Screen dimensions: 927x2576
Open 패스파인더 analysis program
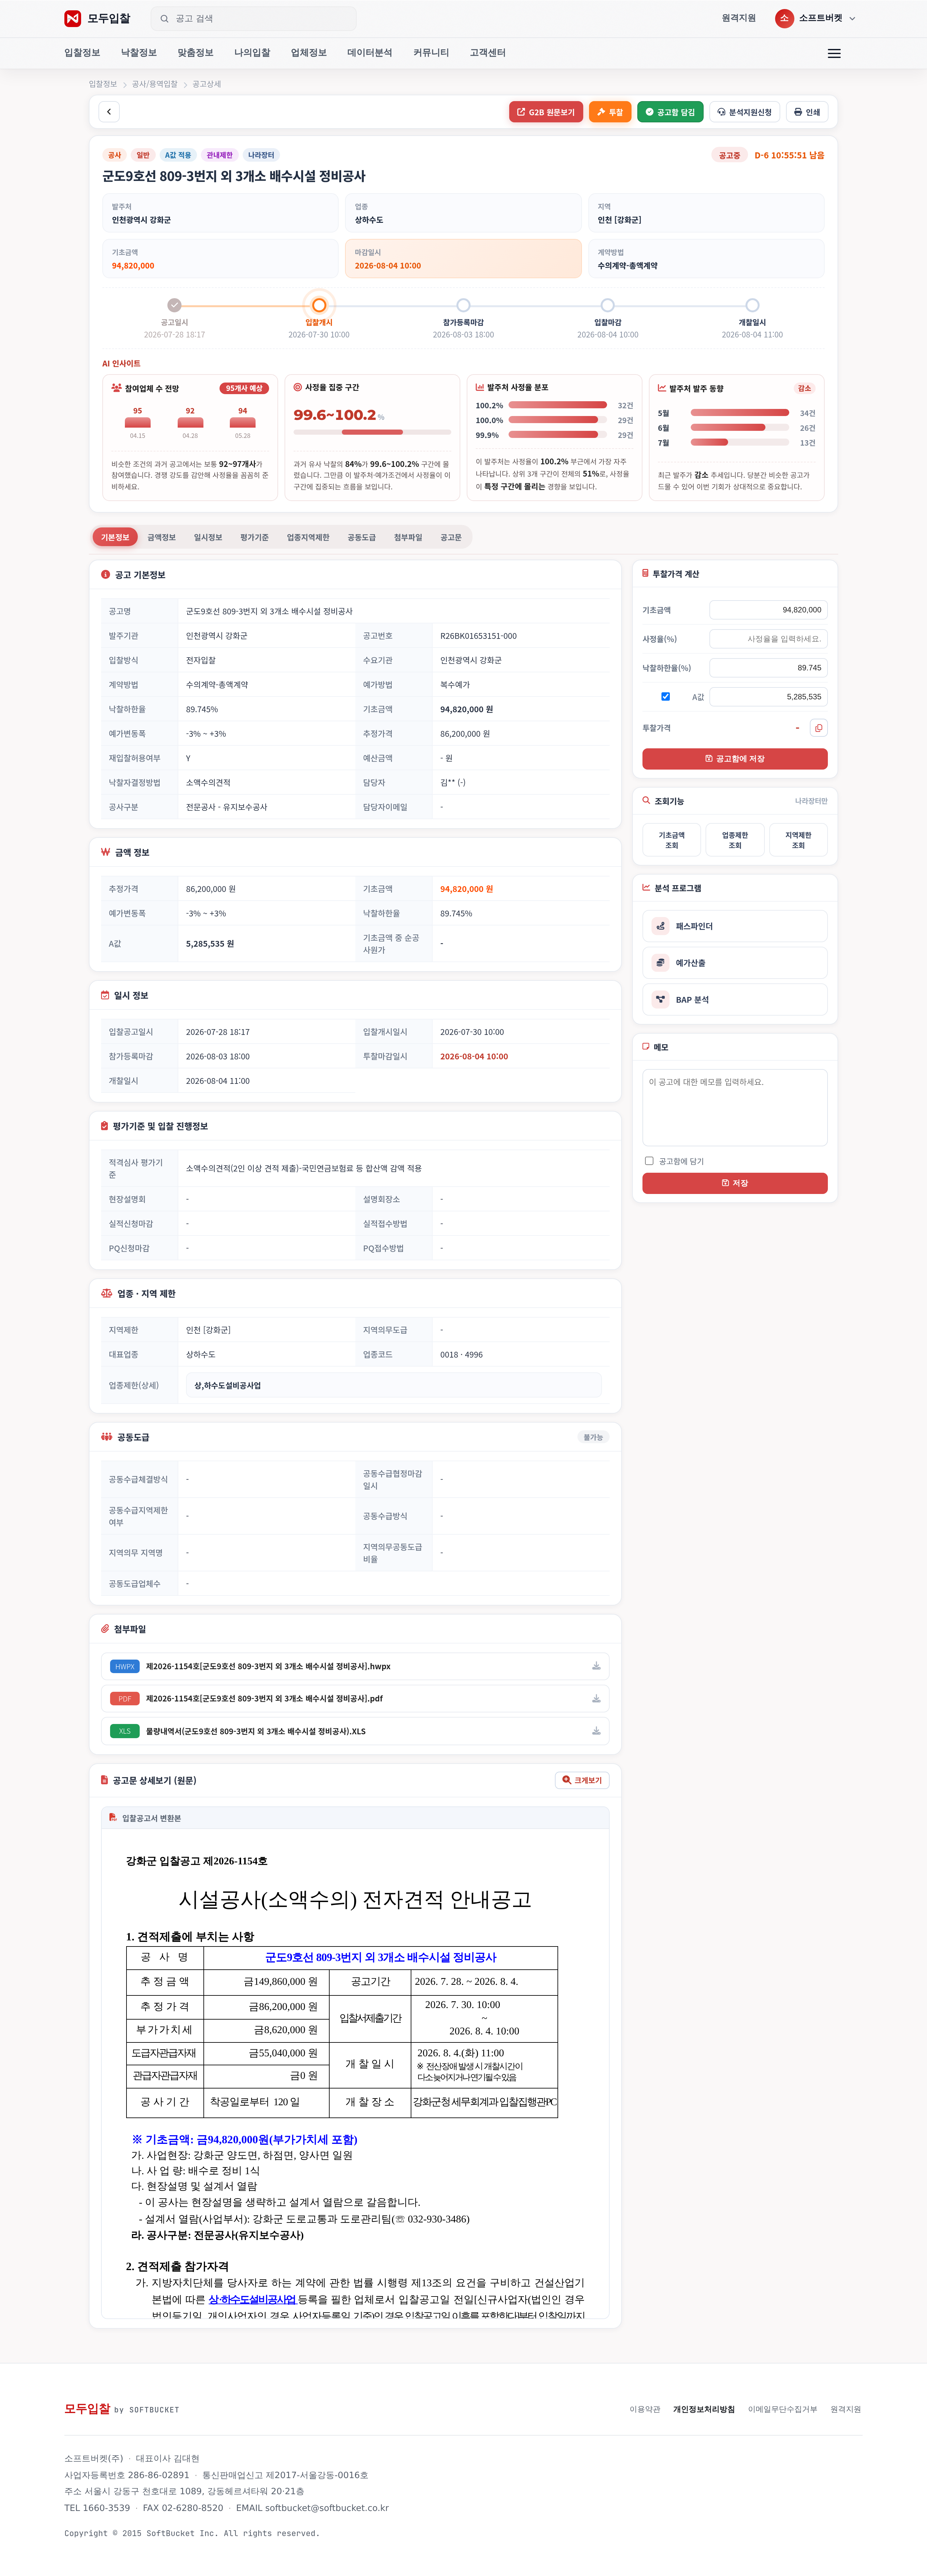(x=735, y=926)
